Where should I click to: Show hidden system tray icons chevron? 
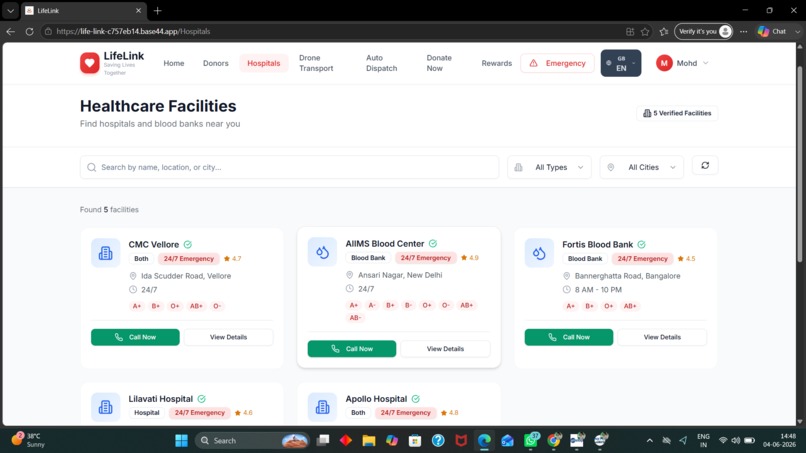(650, 441)
